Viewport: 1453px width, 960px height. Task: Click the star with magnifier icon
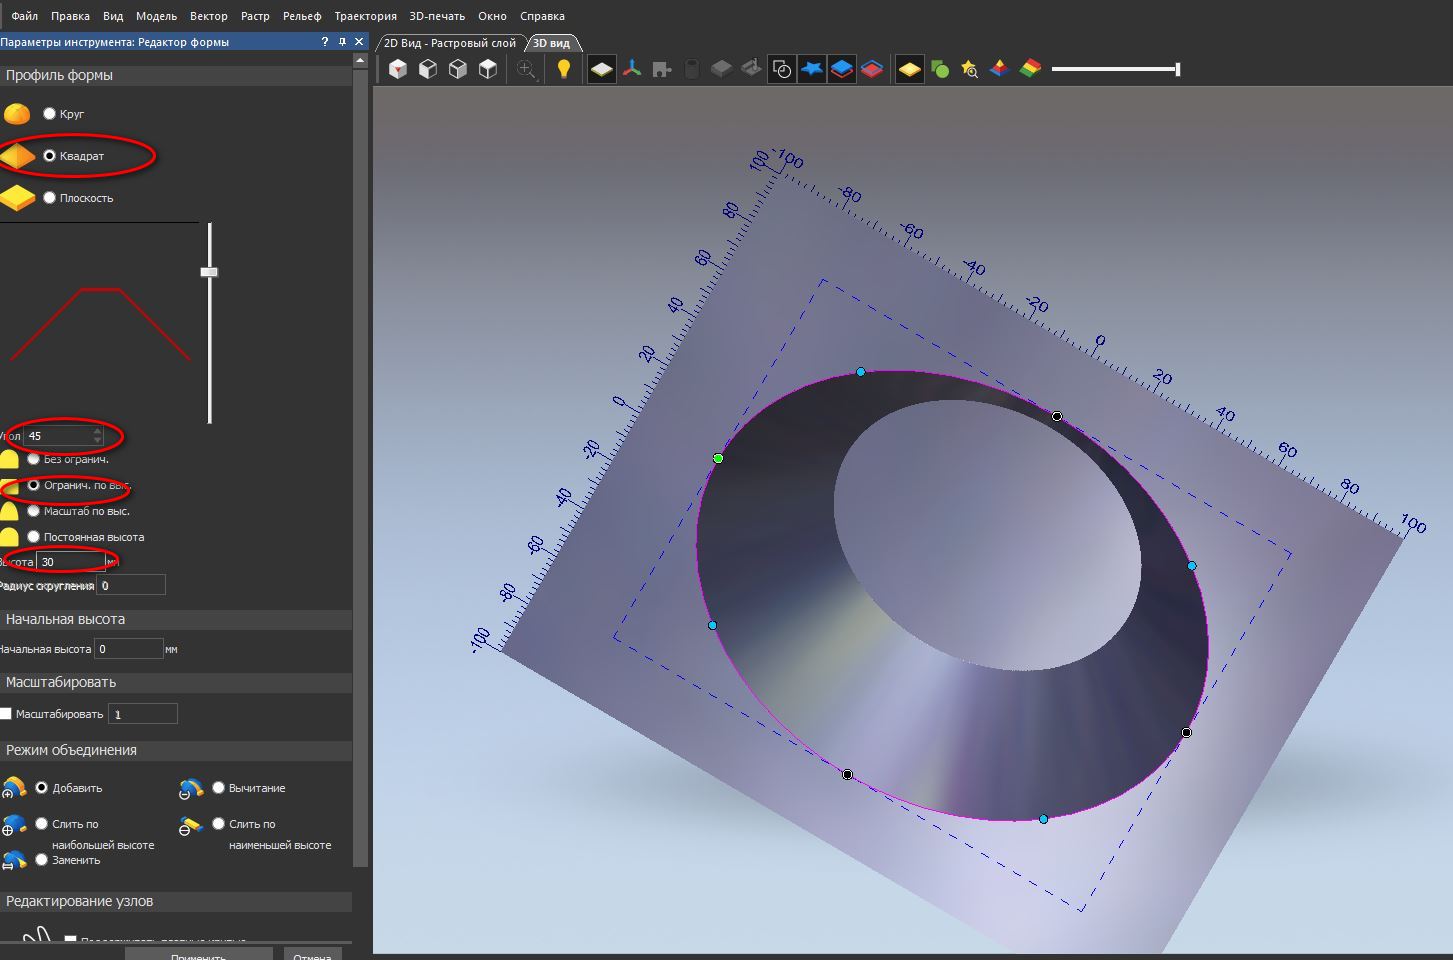pos(969,69)
